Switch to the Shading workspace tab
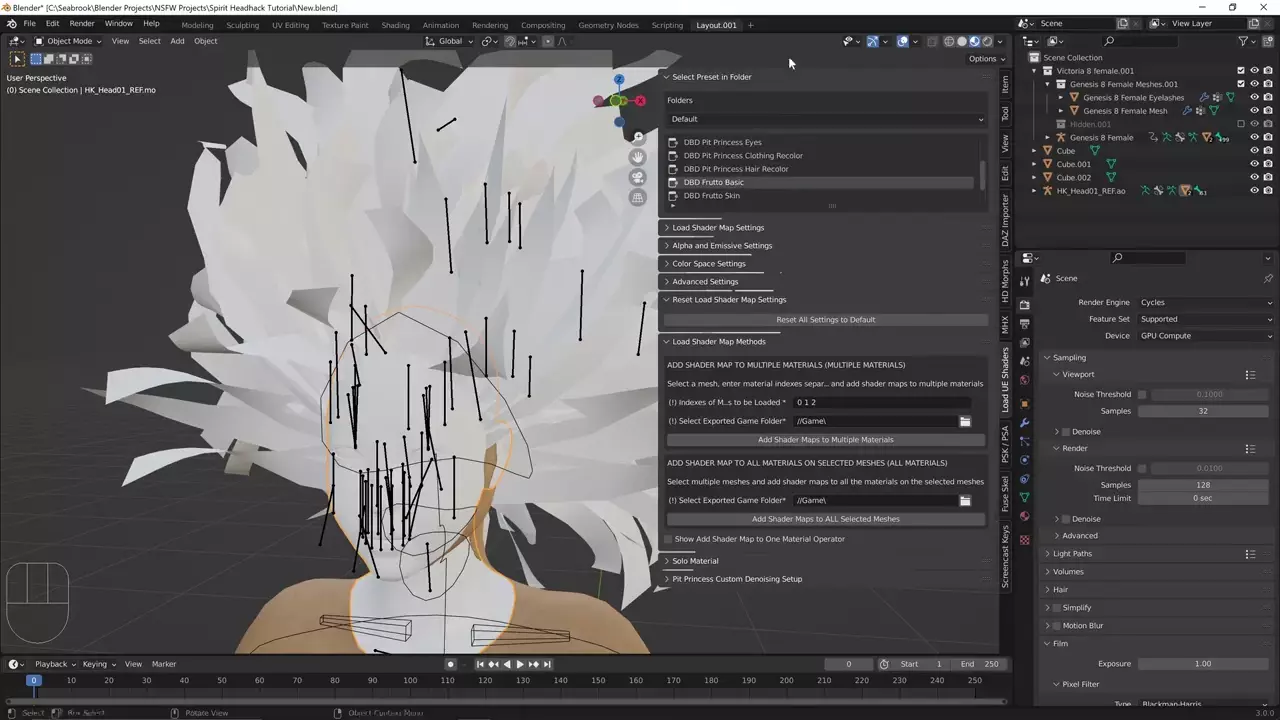The width and height of the screenshot is (1280, 720). (x=395, y=25)
